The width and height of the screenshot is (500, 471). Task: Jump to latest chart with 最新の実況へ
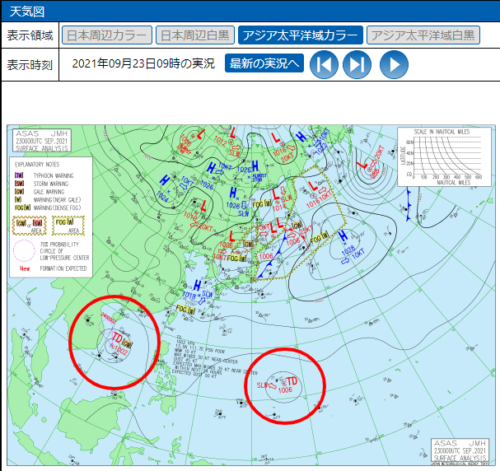[x=264, y=63]
